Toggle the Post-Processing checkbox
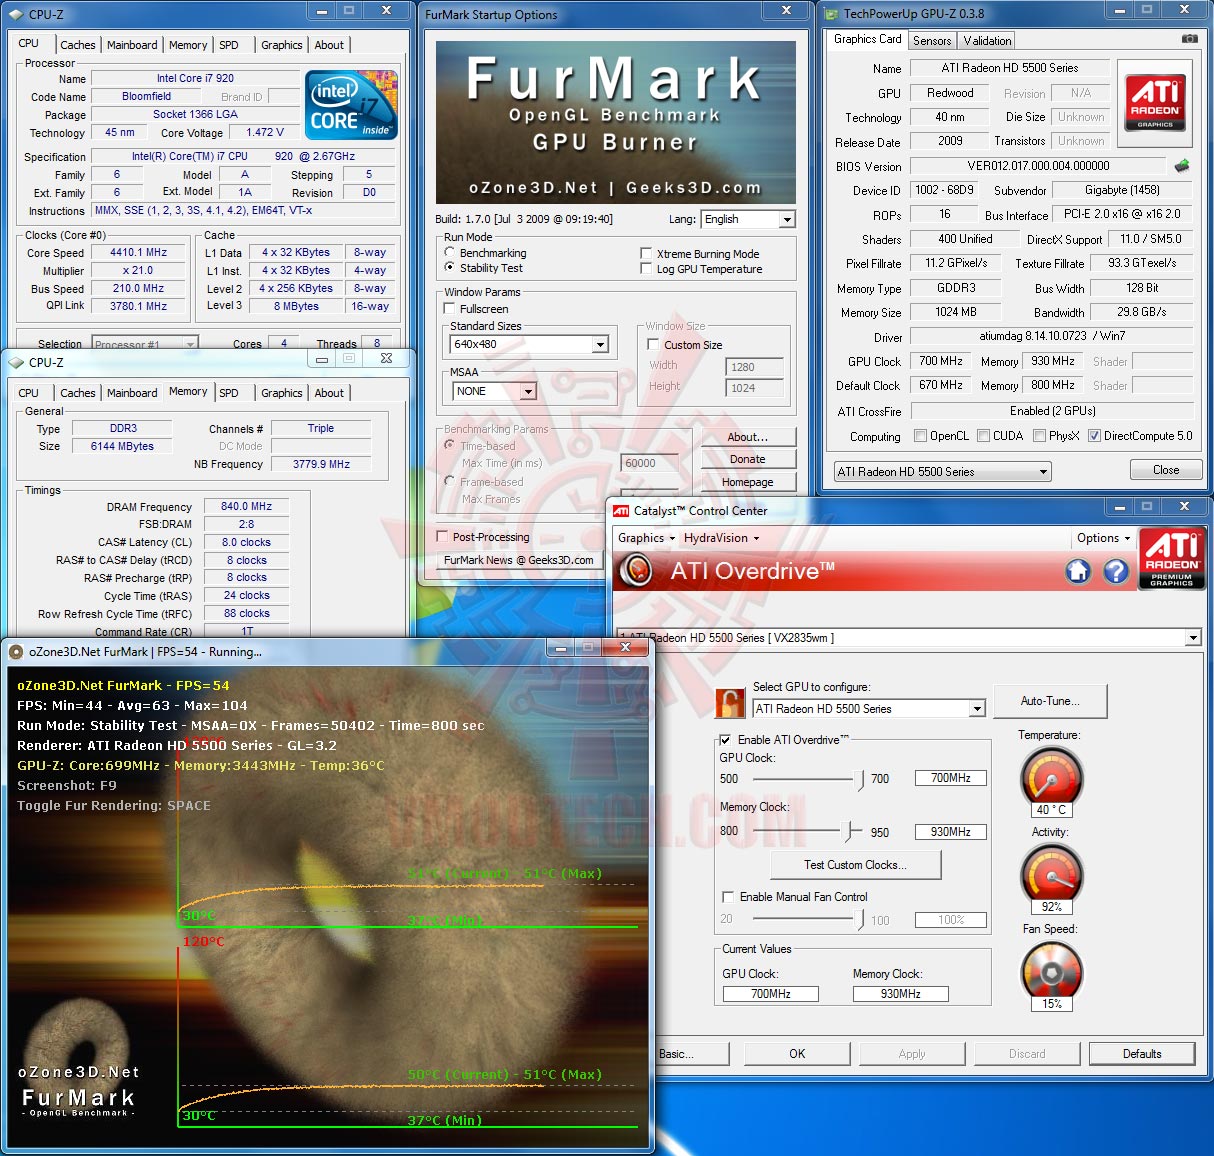Screen dimensions: 1214x1156 (442, 537)
